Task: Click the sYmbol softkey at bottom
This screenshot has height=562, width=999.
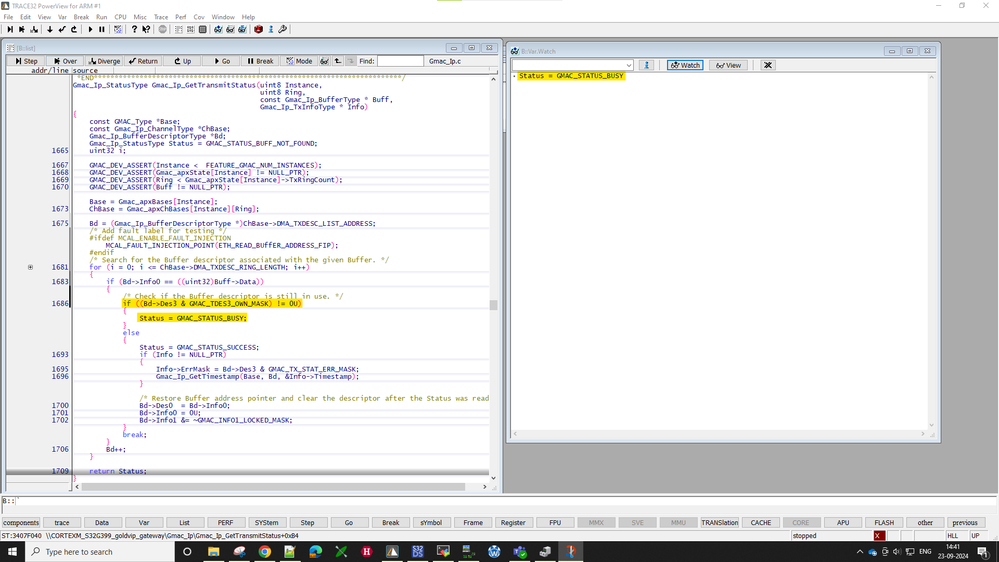Action: coord(431,522)
